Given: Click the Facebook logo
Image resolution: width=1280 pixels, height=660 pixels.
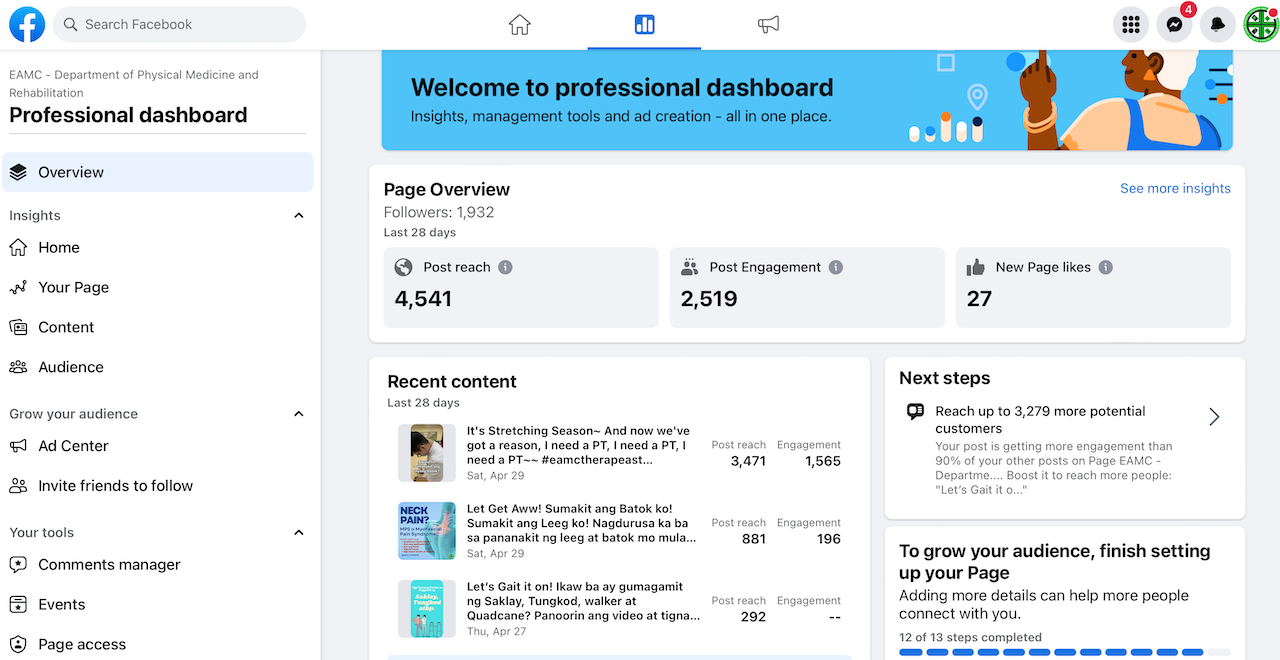Looking at the screenshot, I should 27,24.
